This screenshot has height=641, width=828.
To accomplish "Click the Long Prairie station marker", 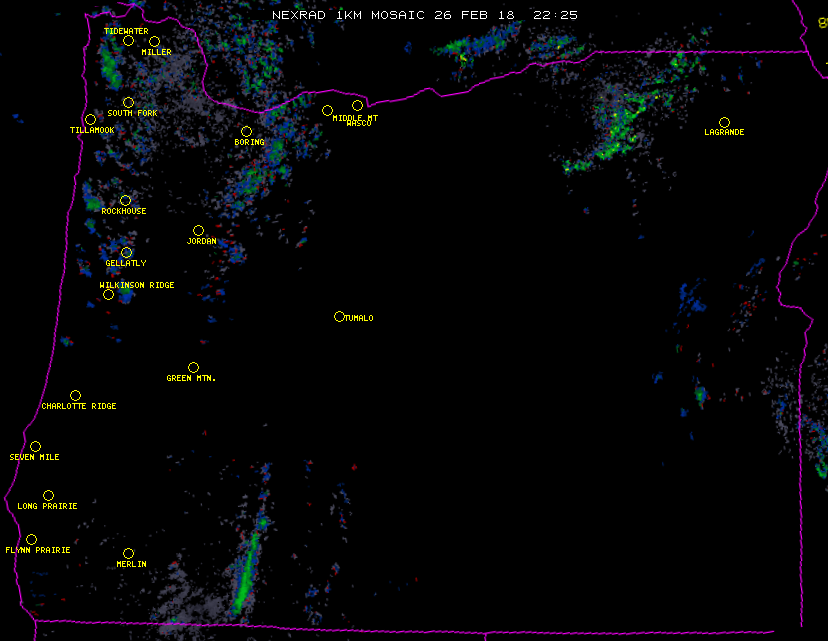I will [48, 495].
